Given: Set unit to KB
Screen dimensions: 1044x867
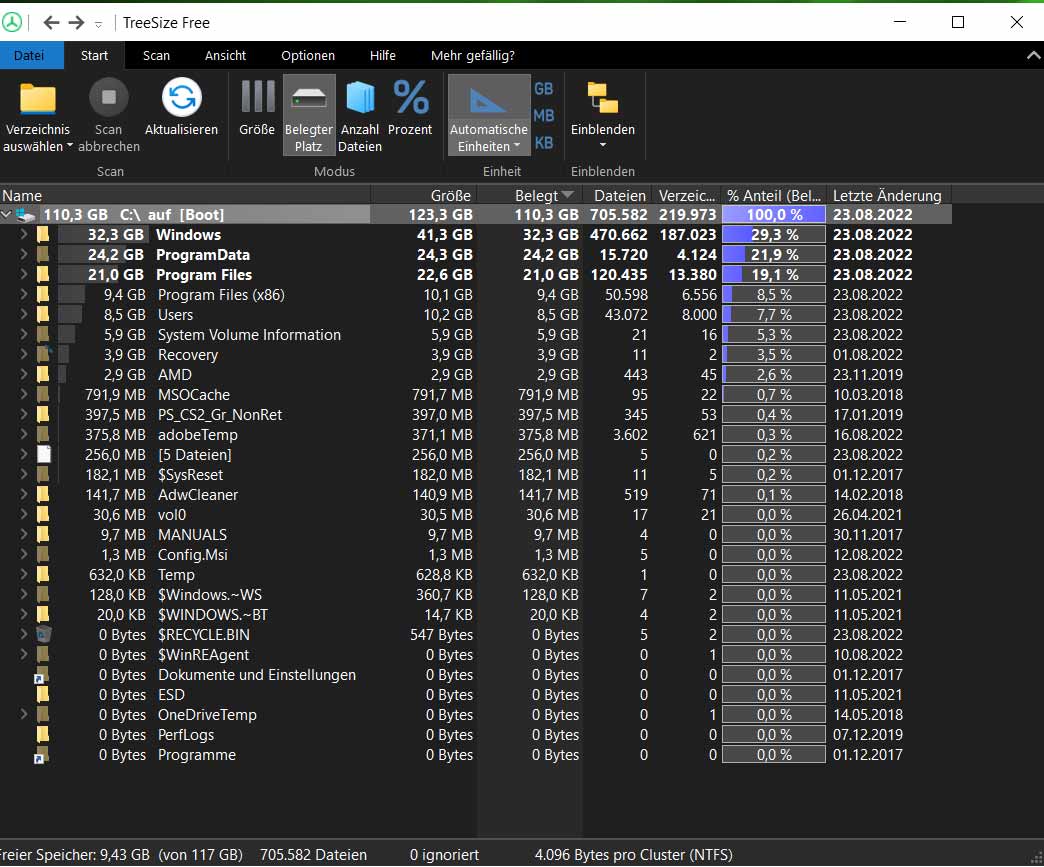Looking at the screenshot, I should pos(544,143).
